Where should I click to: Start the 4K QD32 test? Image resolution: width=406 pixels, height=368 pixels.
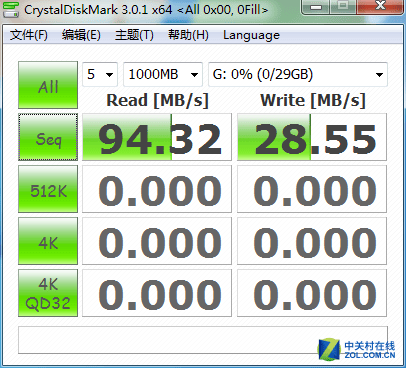click(x=48, y=293)
